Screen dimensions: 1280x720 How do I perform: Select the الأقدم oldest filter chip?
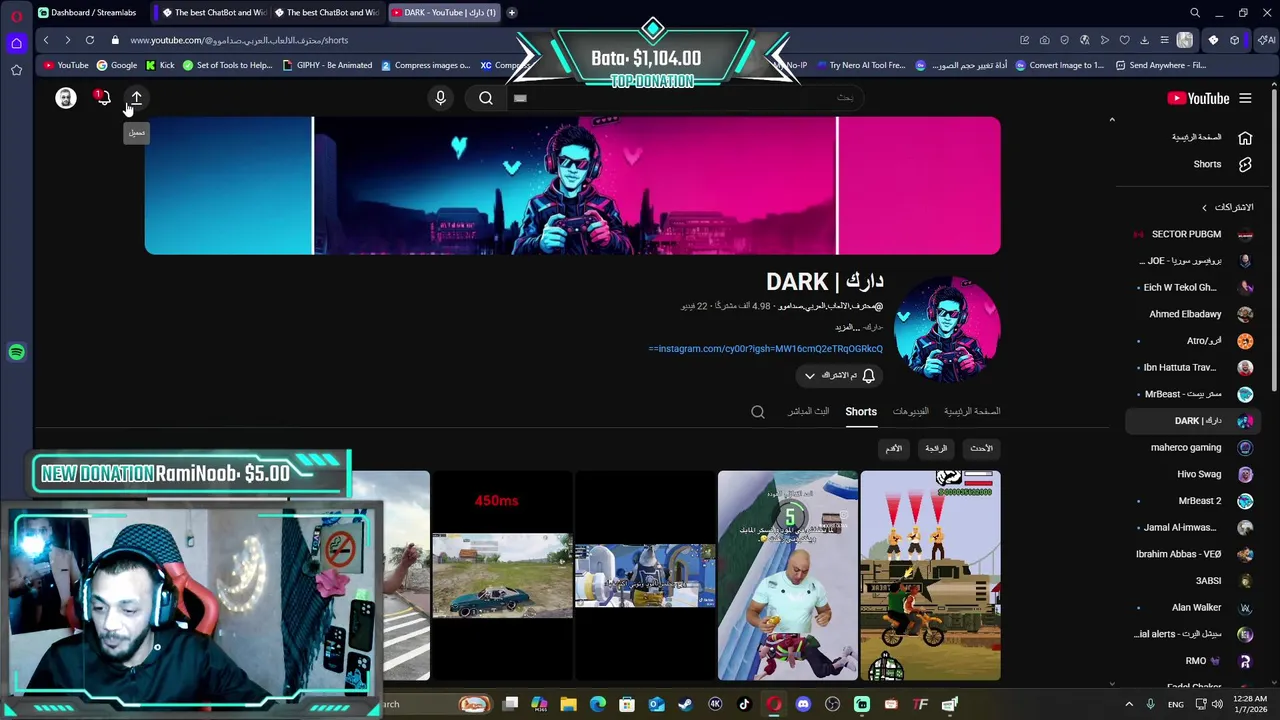tap(893, 448)
